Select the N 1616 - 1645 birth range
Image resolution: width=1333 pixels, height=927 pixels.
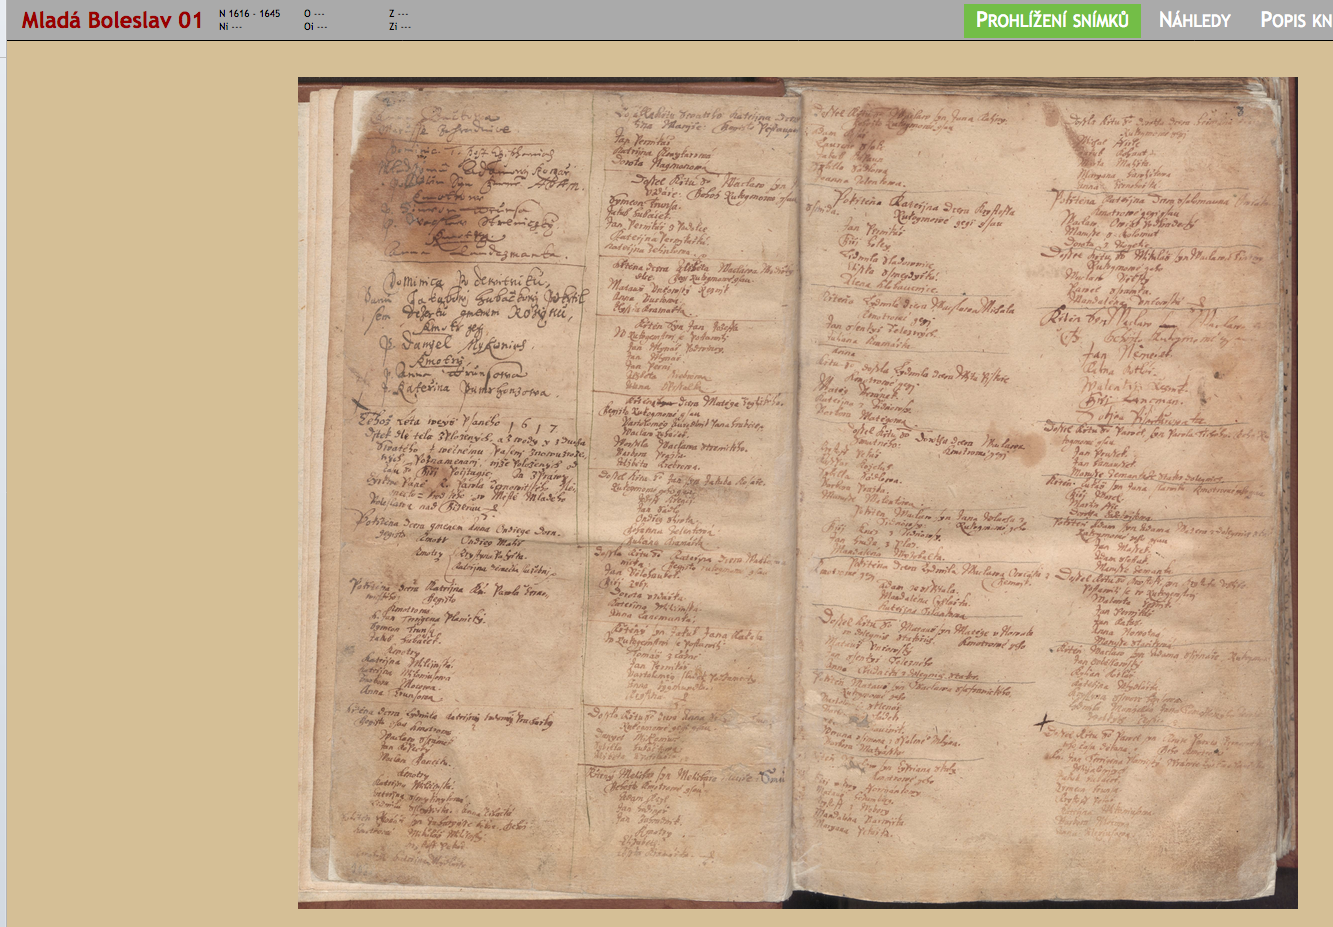pos(250,14)
